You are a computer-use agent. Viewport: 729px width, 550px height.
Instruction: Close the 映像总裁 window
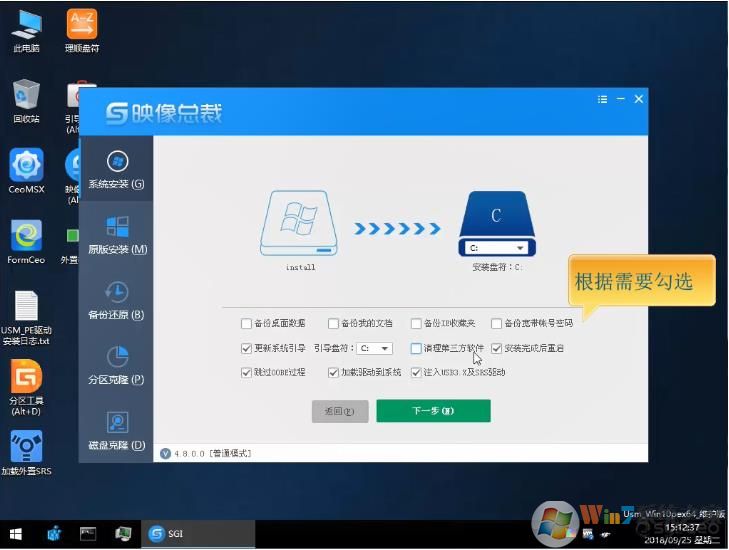(639, 99)
